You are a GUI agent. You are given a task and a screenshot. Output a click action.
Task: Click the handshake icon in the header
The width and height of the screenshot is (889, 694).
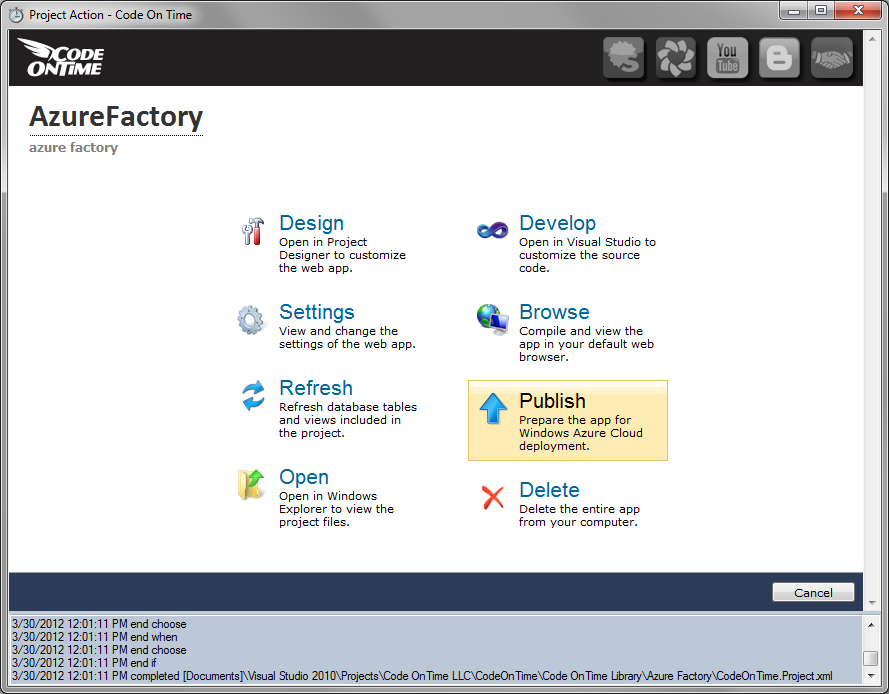point(831,58)
